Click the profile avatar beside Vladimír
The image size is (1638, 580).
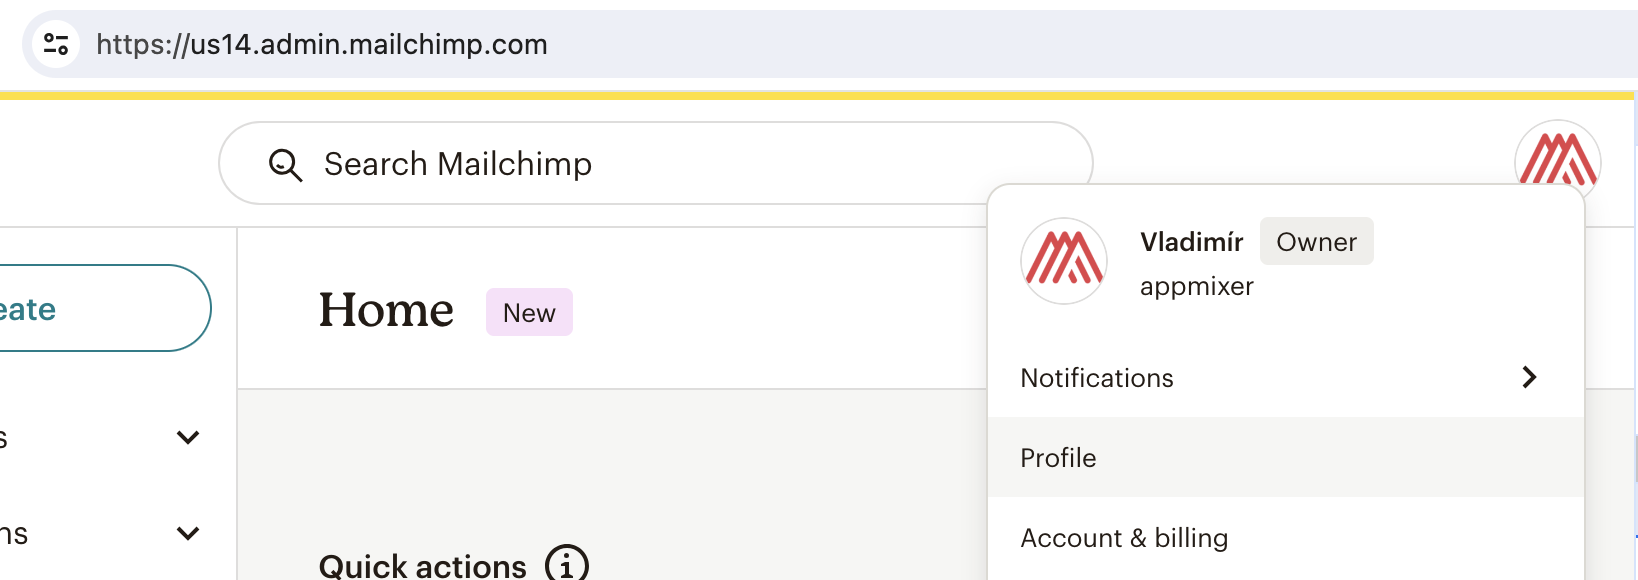pyautogui.click(x=1064, y=261)
